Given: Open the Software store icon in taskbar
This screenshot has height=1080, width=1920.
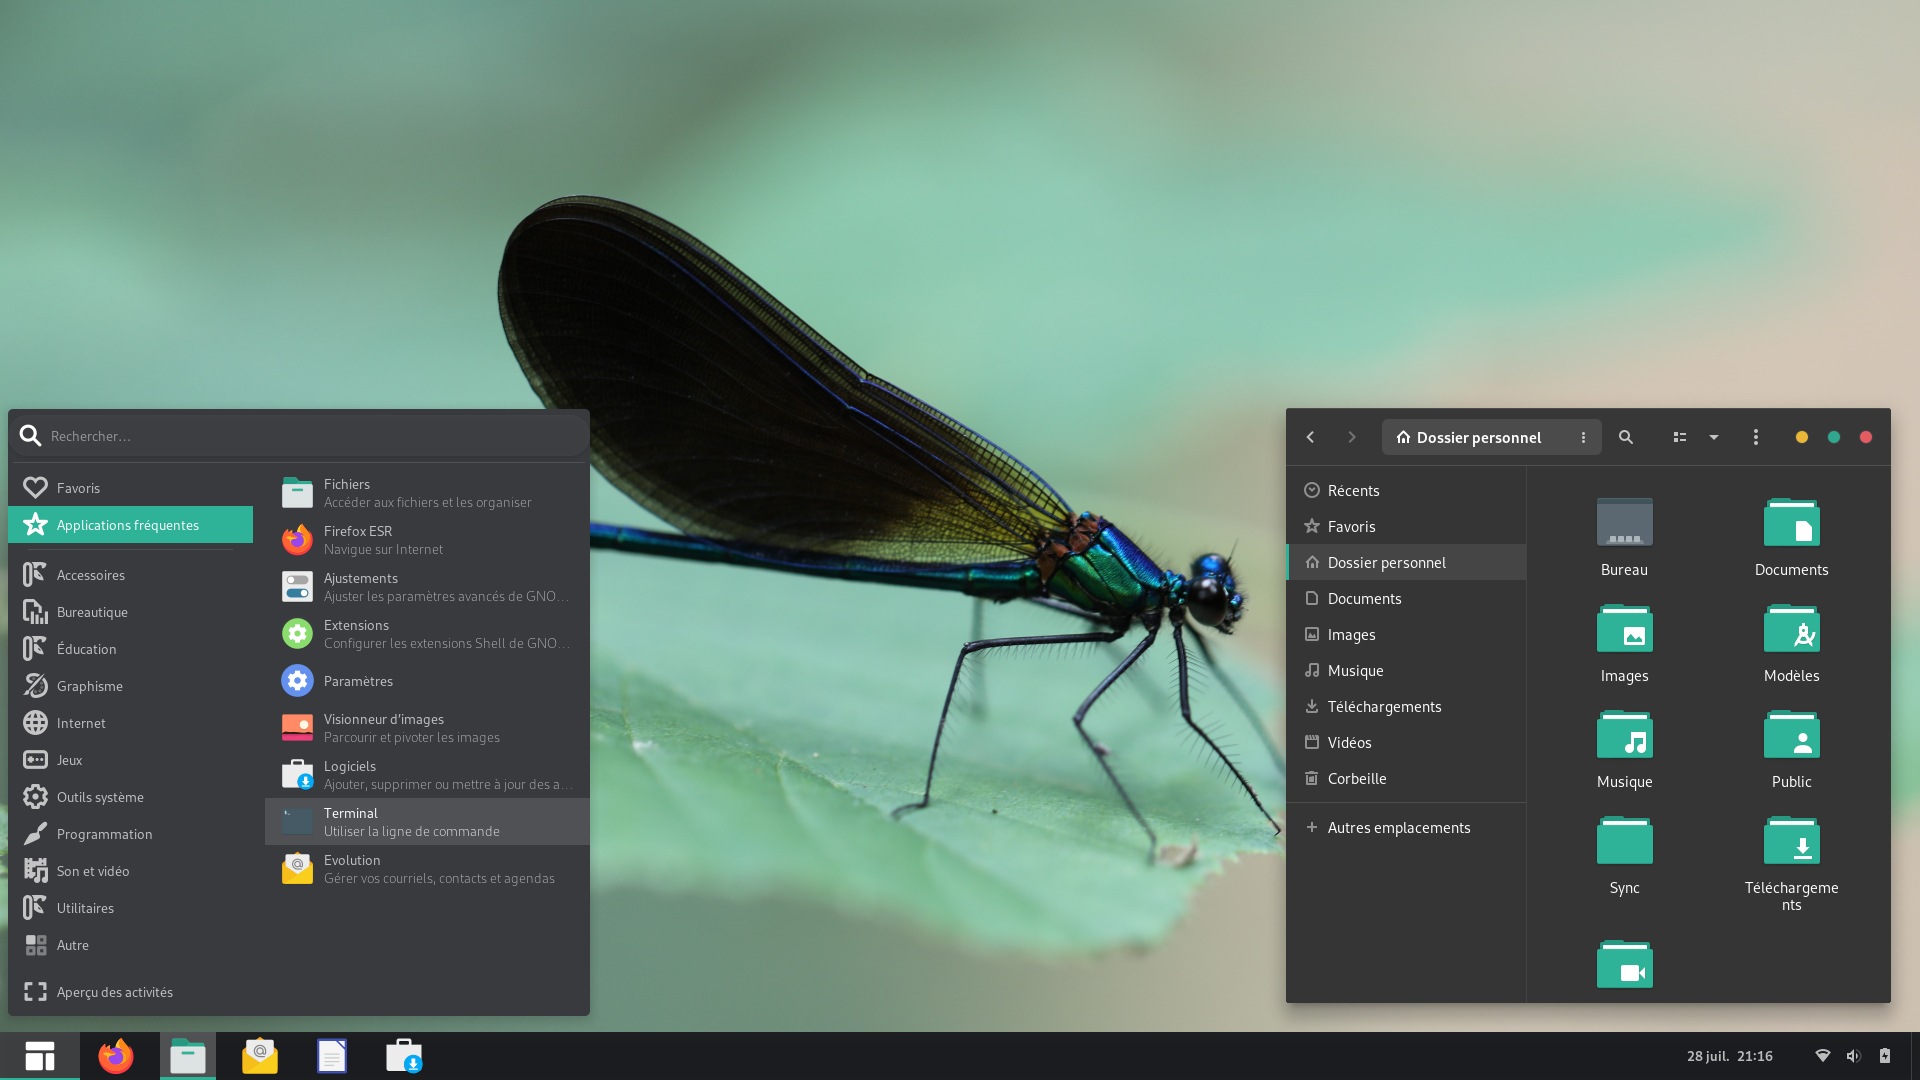Looking at the screenshot, I should click(404, 1056).
